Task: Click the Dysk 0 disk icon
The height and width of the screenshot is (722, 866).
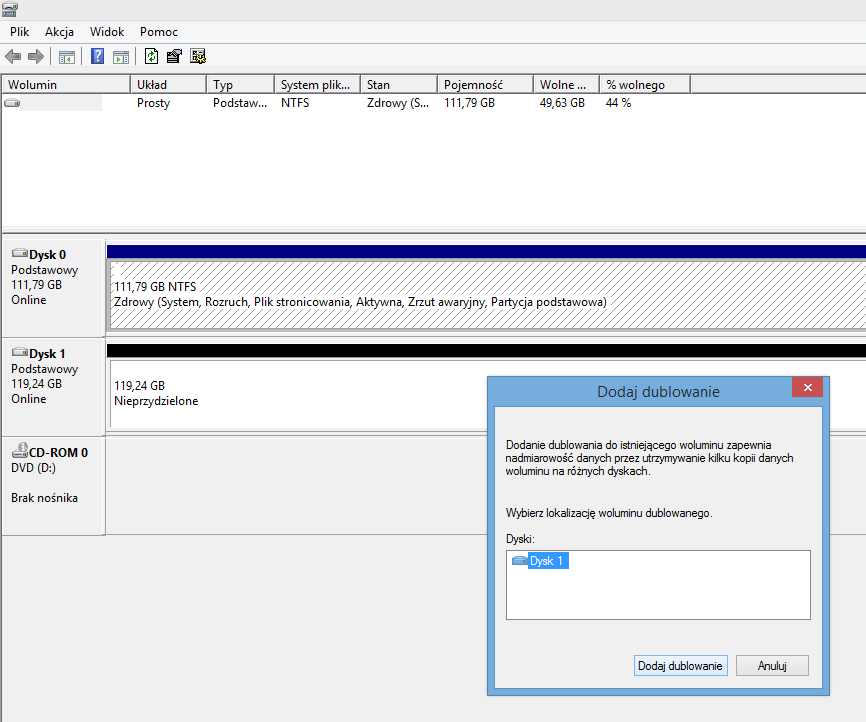Action: [20, 254]
